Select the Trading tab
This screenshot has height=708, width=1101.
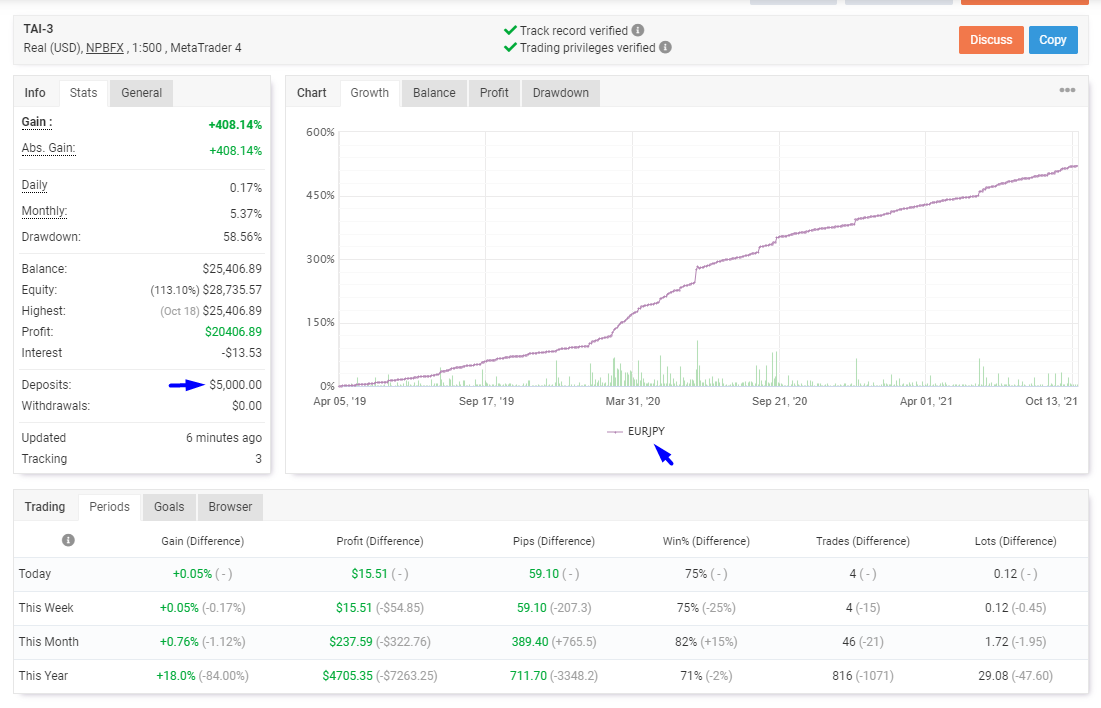(x=45, y=506)
